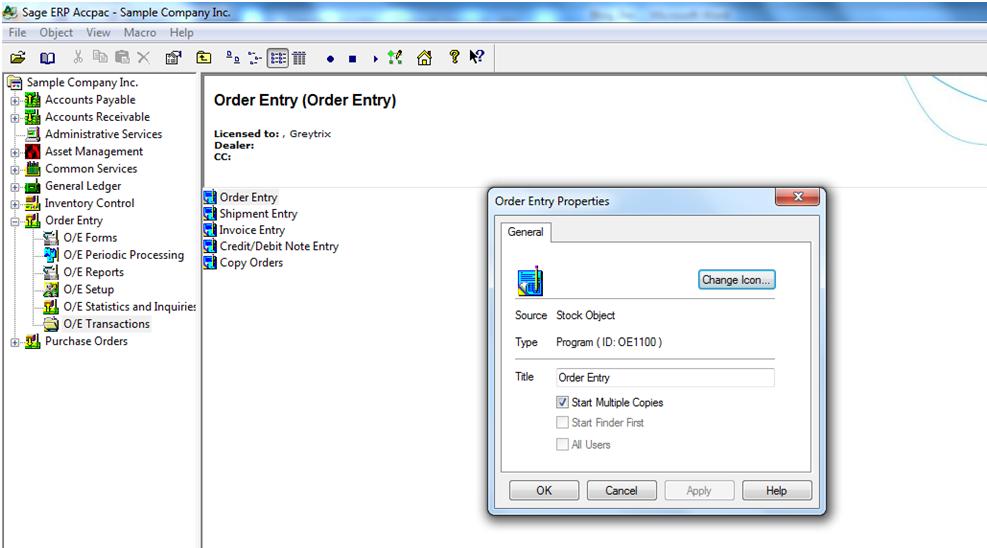Screen dimensions: 987x548
Task: Click the Apply button in Properties dialog
Action: (699, 491)
